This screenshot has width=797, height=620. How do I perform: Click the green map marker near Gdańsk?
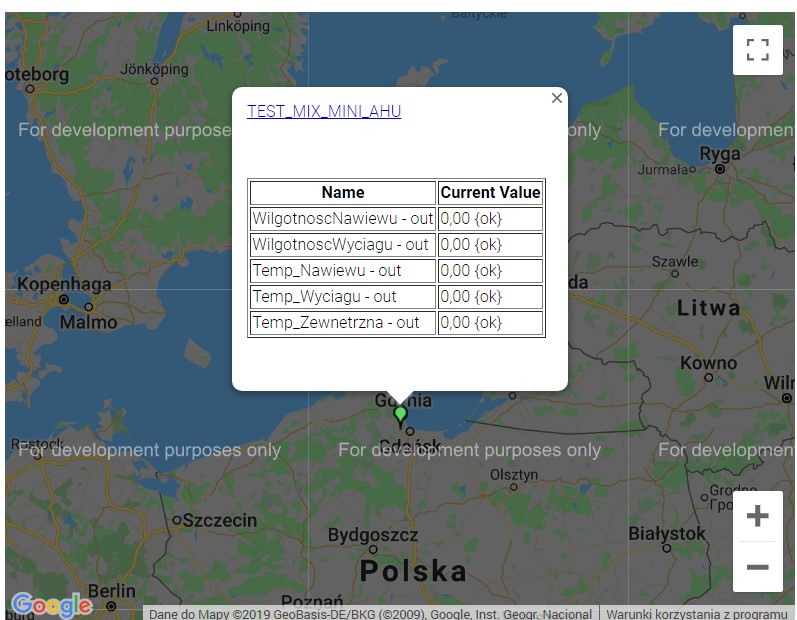[x=401, y=415]
